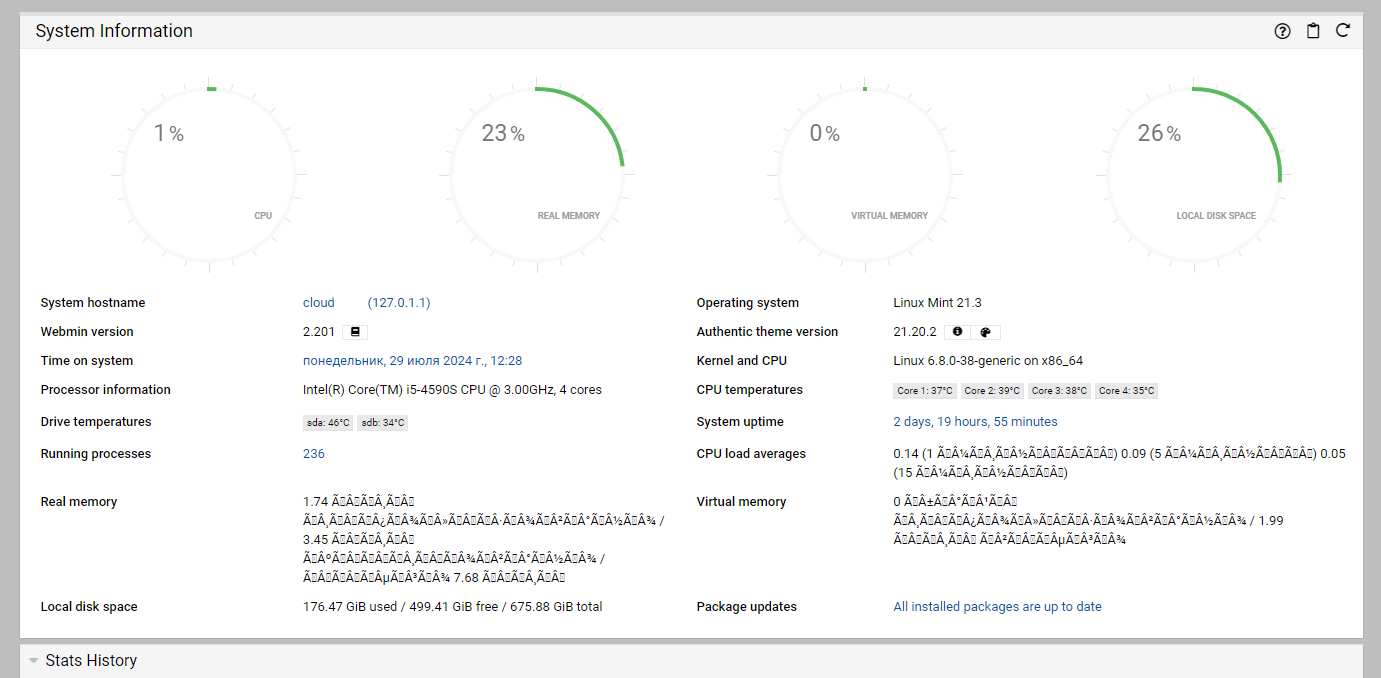Screen dimensions: 1381x678
Task: Click the palette icon beside theme version
Action: click(x=984, y=331)
